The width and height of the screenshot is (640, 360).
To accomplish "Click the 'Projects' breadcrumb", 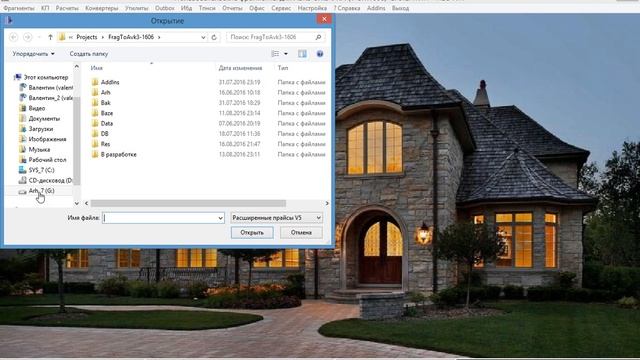I will 87,37.
